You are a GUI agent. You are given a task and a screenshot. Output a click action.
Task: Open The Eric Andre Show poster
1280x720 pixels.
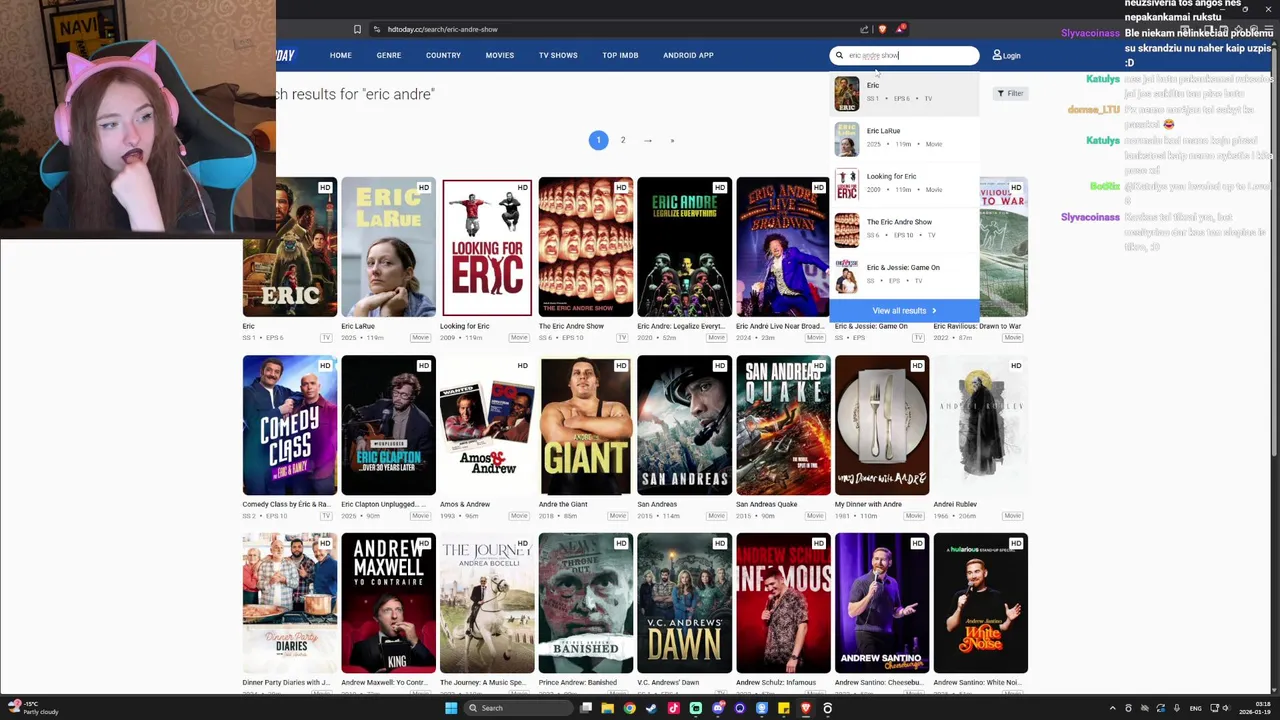click(586, 247)
